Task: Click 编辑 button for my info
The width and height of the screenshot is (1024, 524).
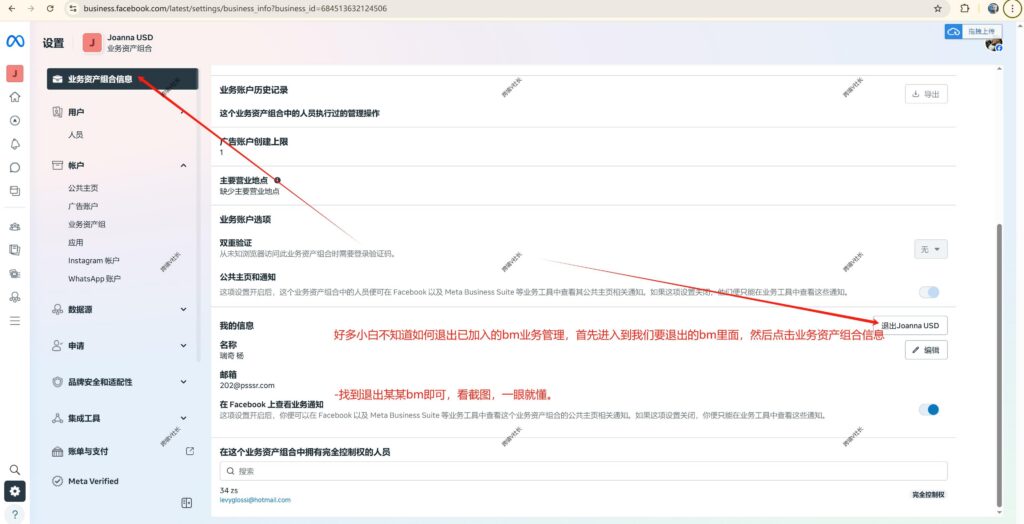Action: coord(926,350)
